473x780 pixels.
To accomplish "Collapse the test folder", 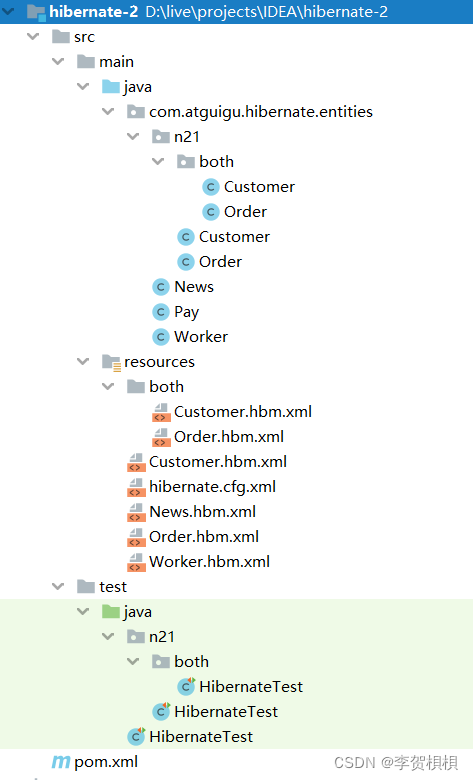I will click(x=58, y=586).
